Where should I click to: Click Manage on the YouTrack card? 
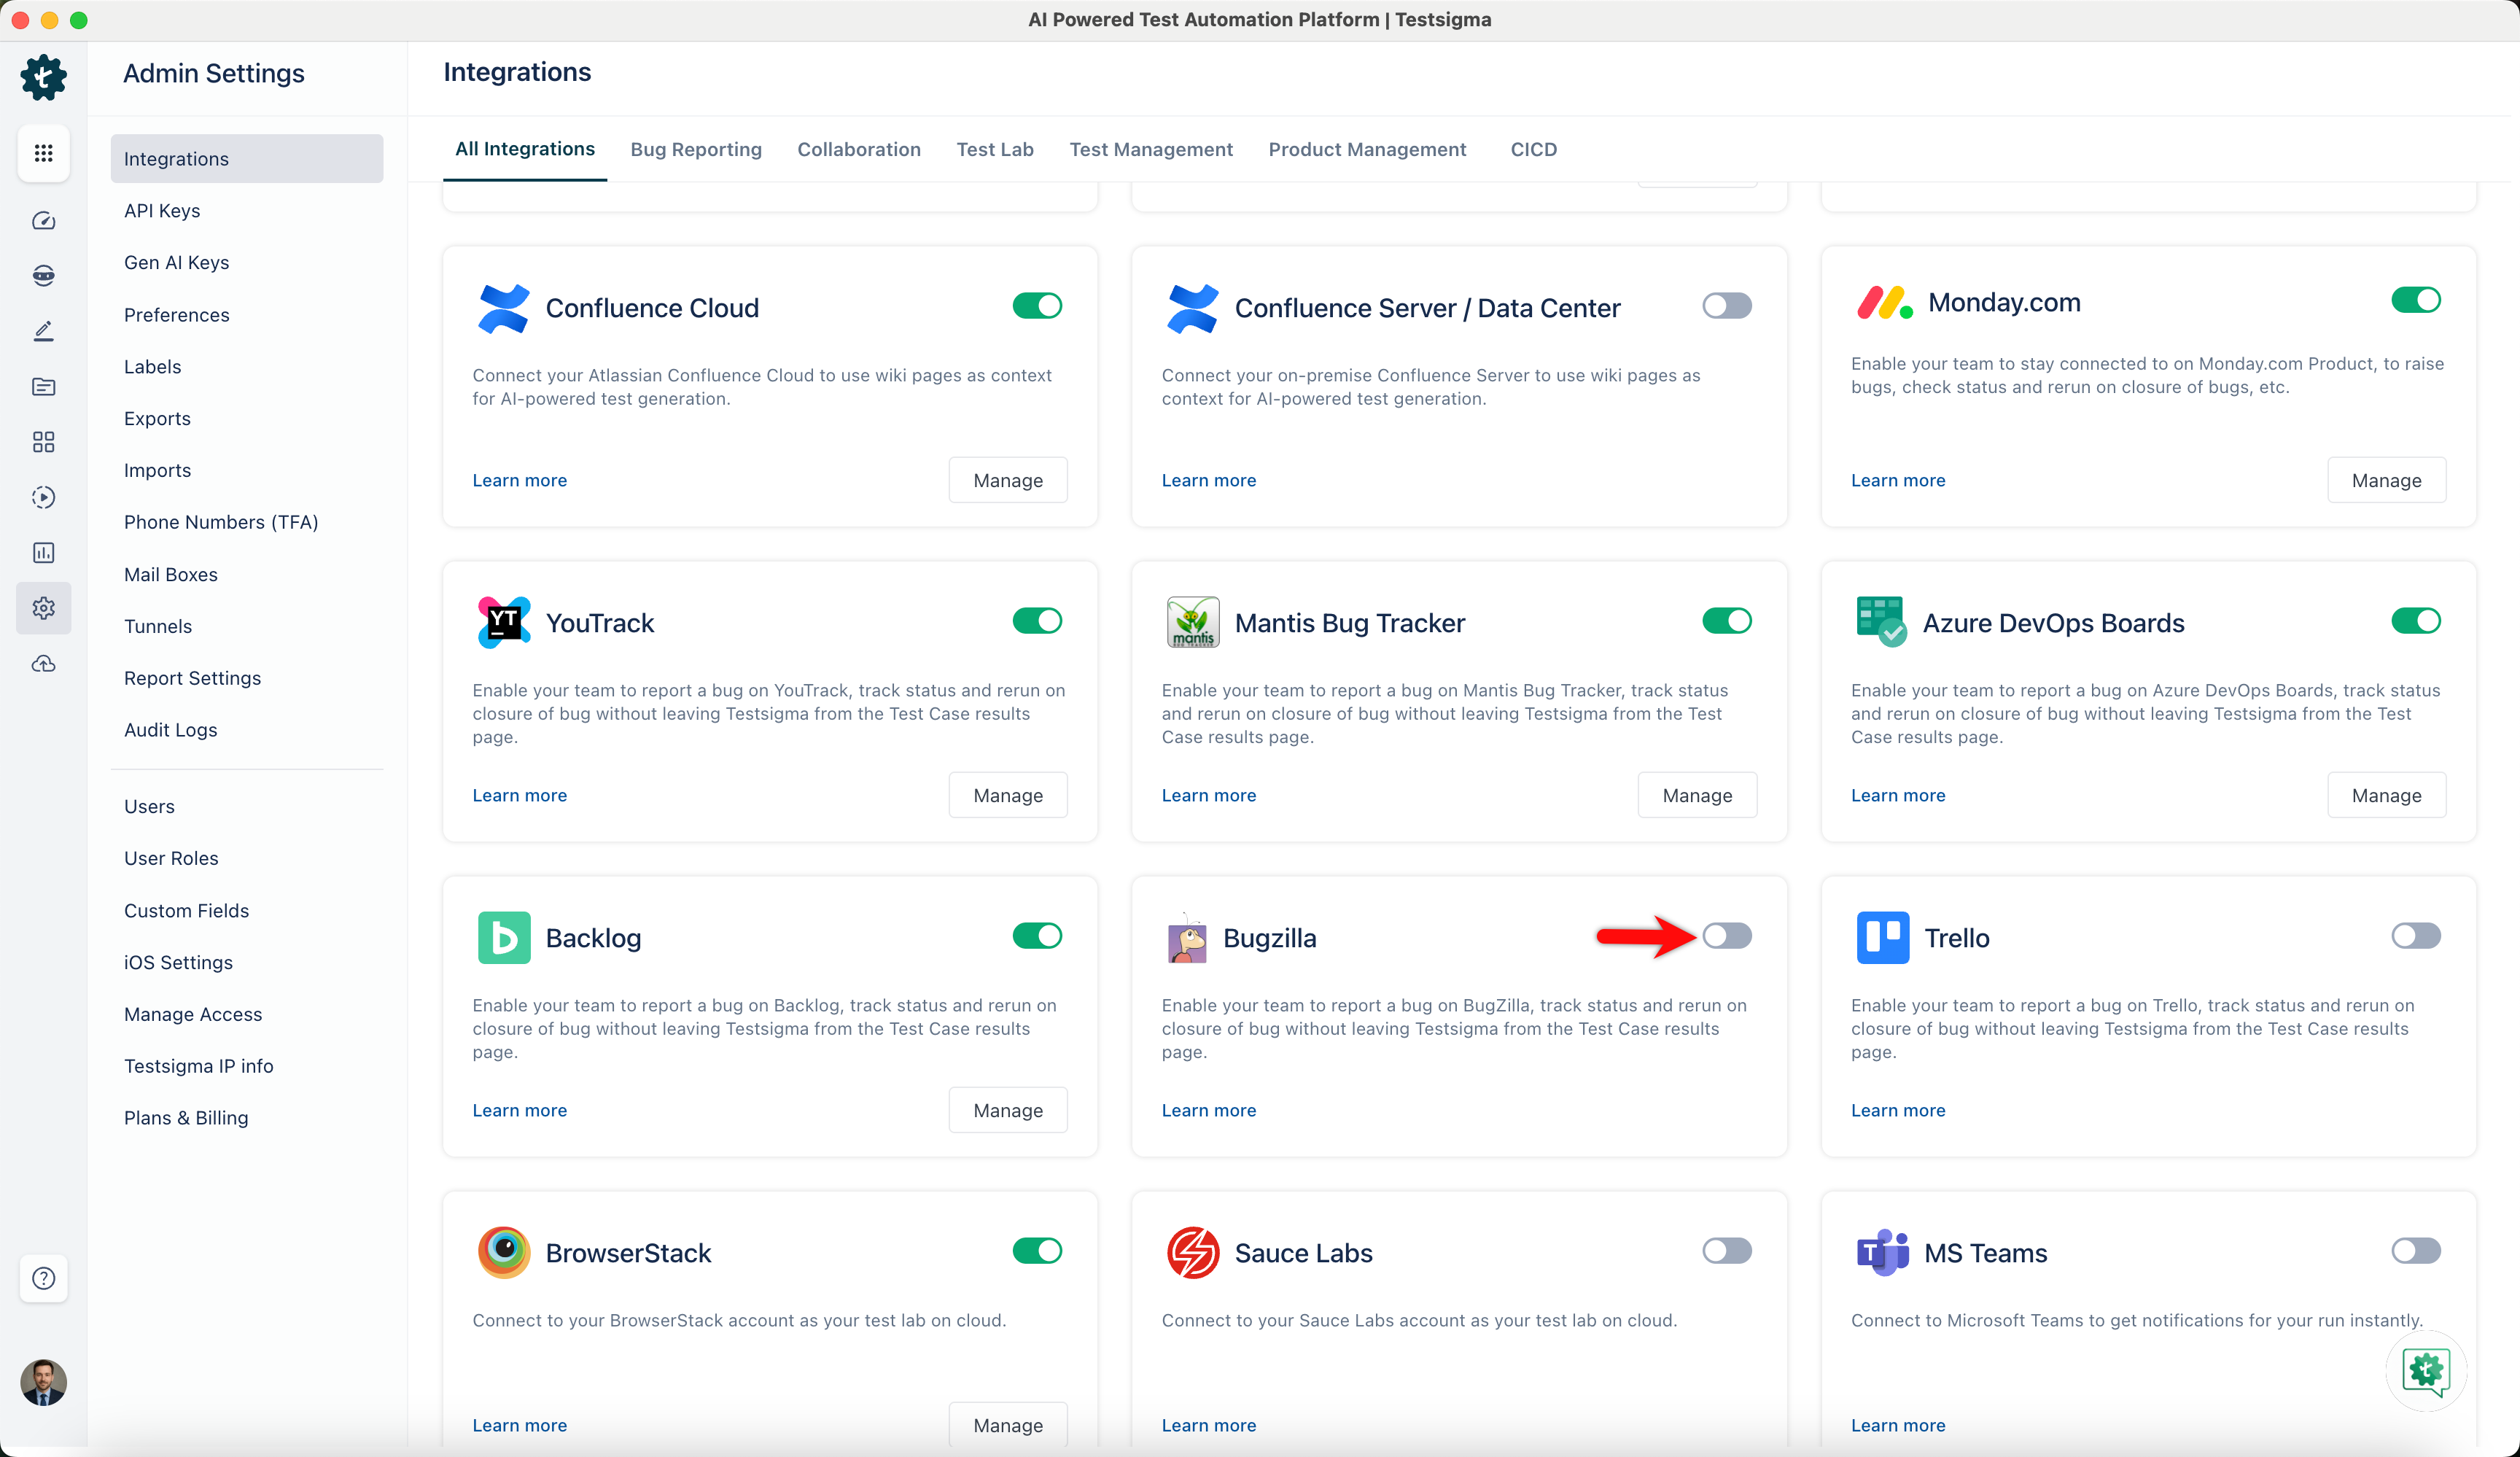coord(1008,795)
